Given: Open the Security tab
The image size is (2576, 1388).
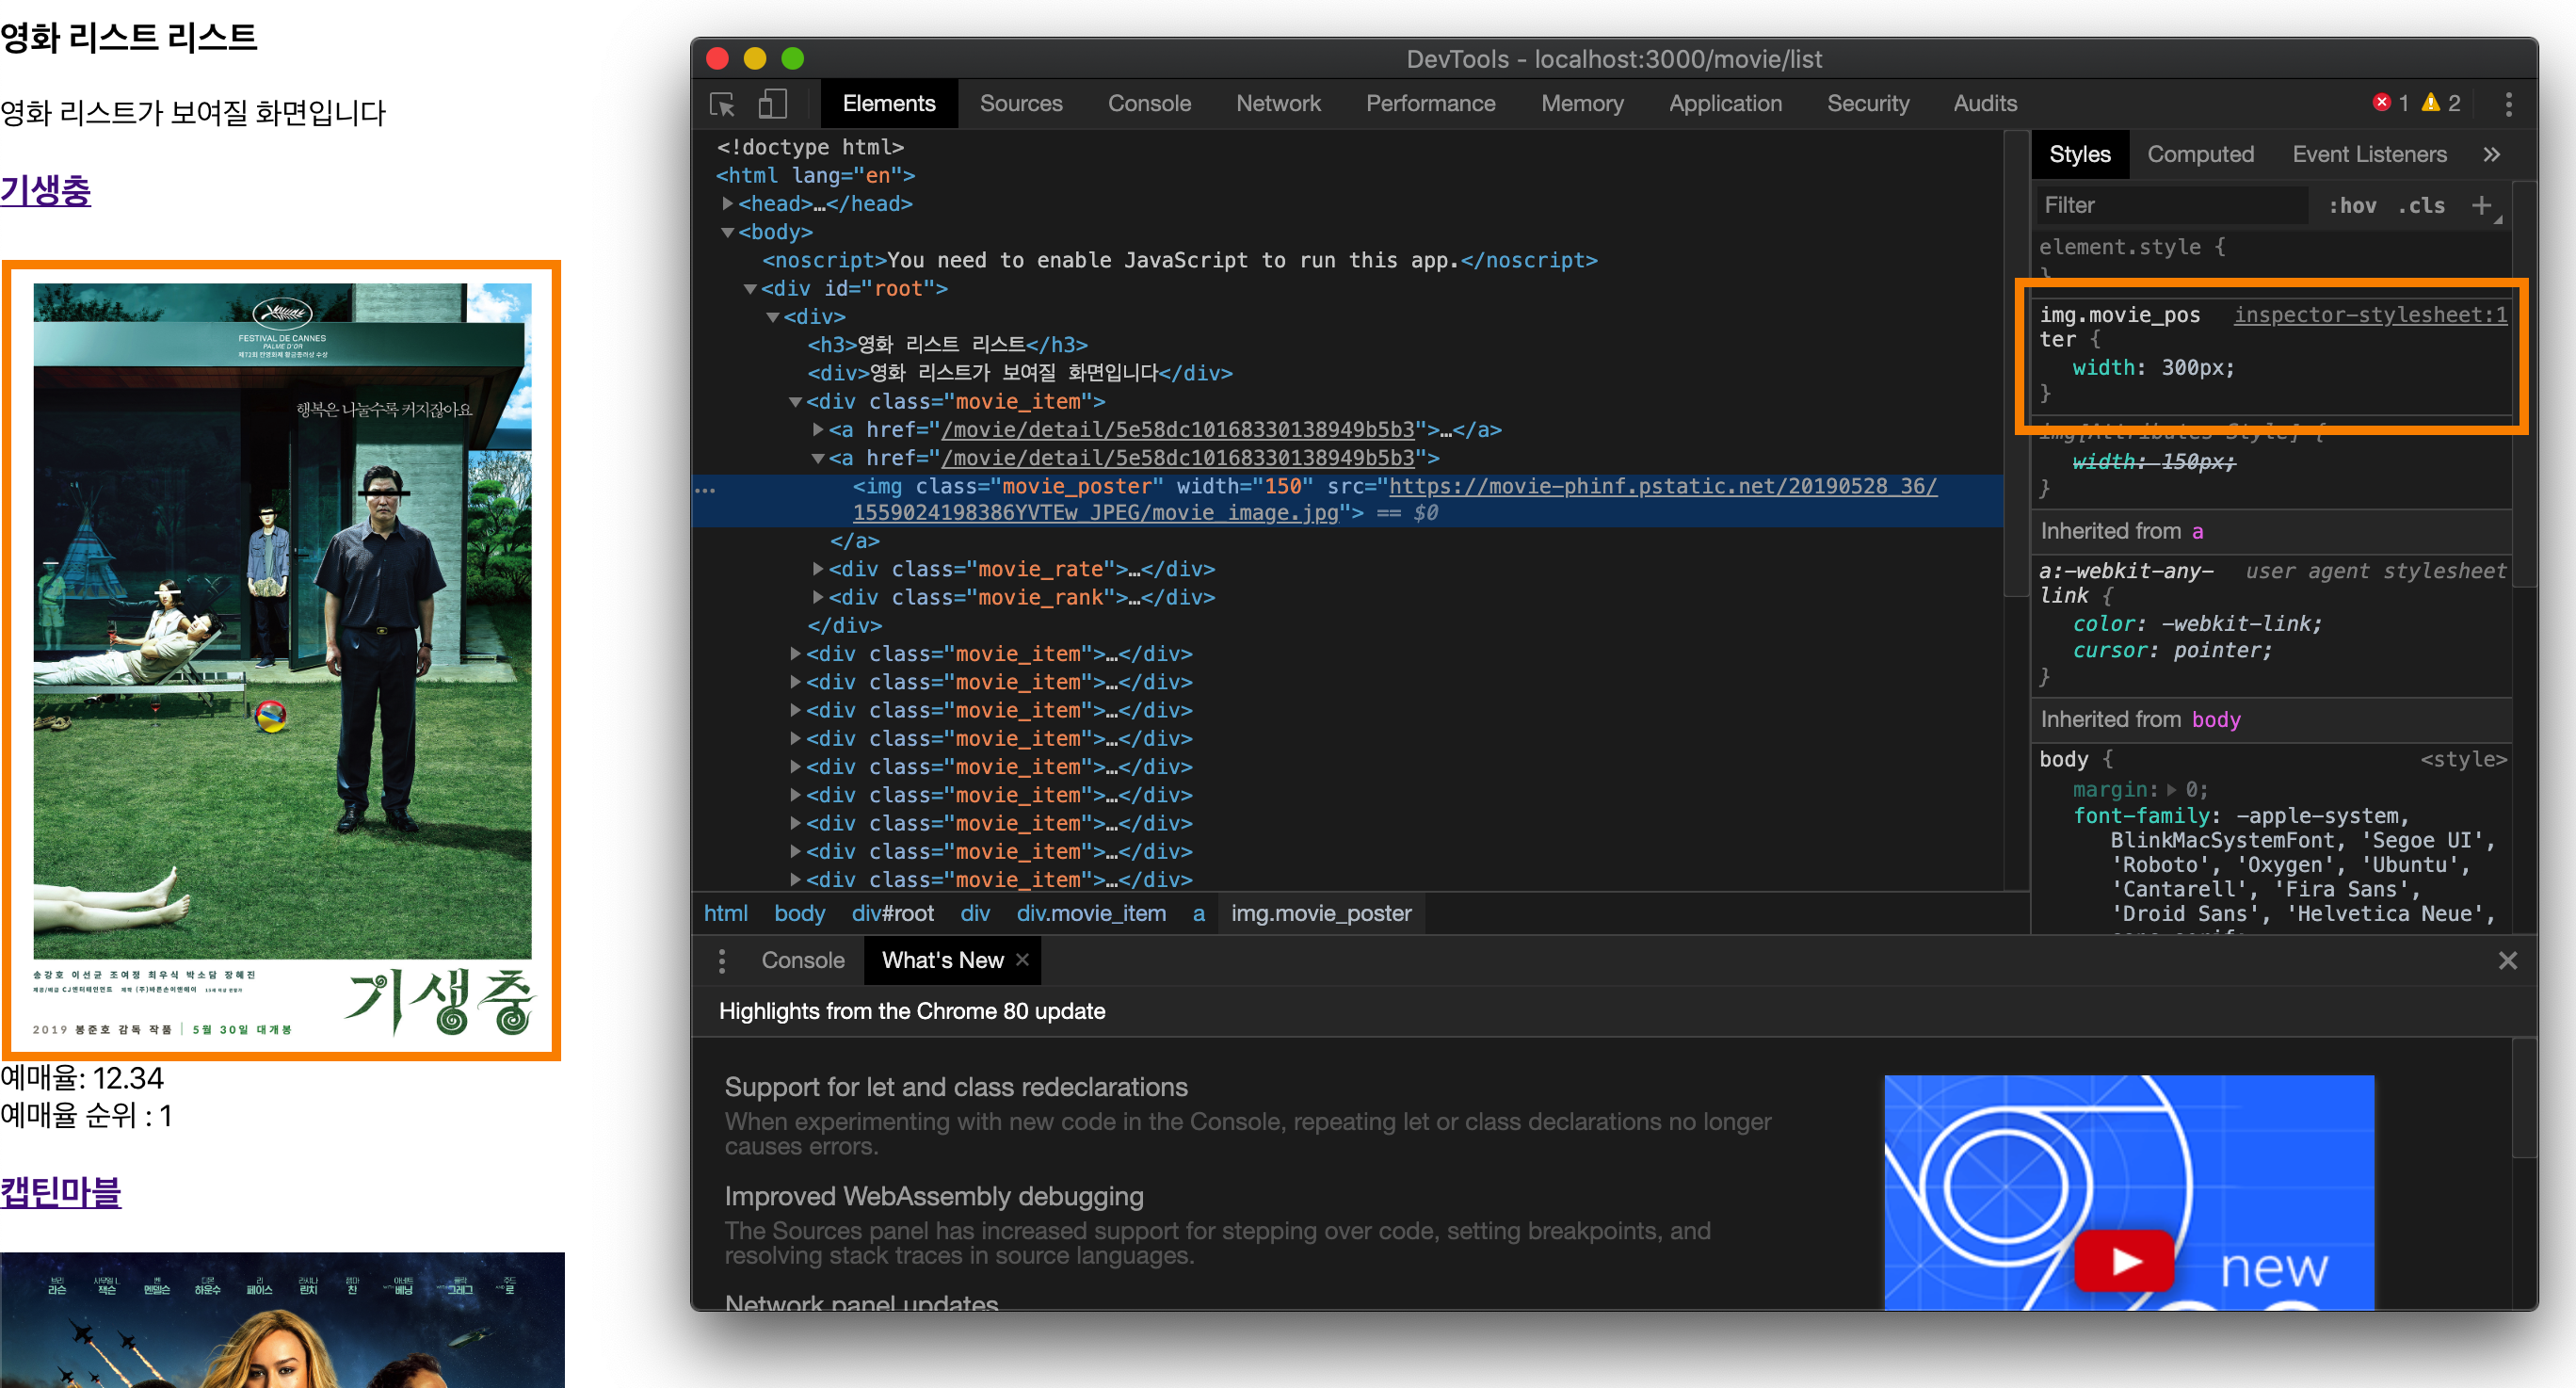Looking at the screenshot, I should point(1868,103).
